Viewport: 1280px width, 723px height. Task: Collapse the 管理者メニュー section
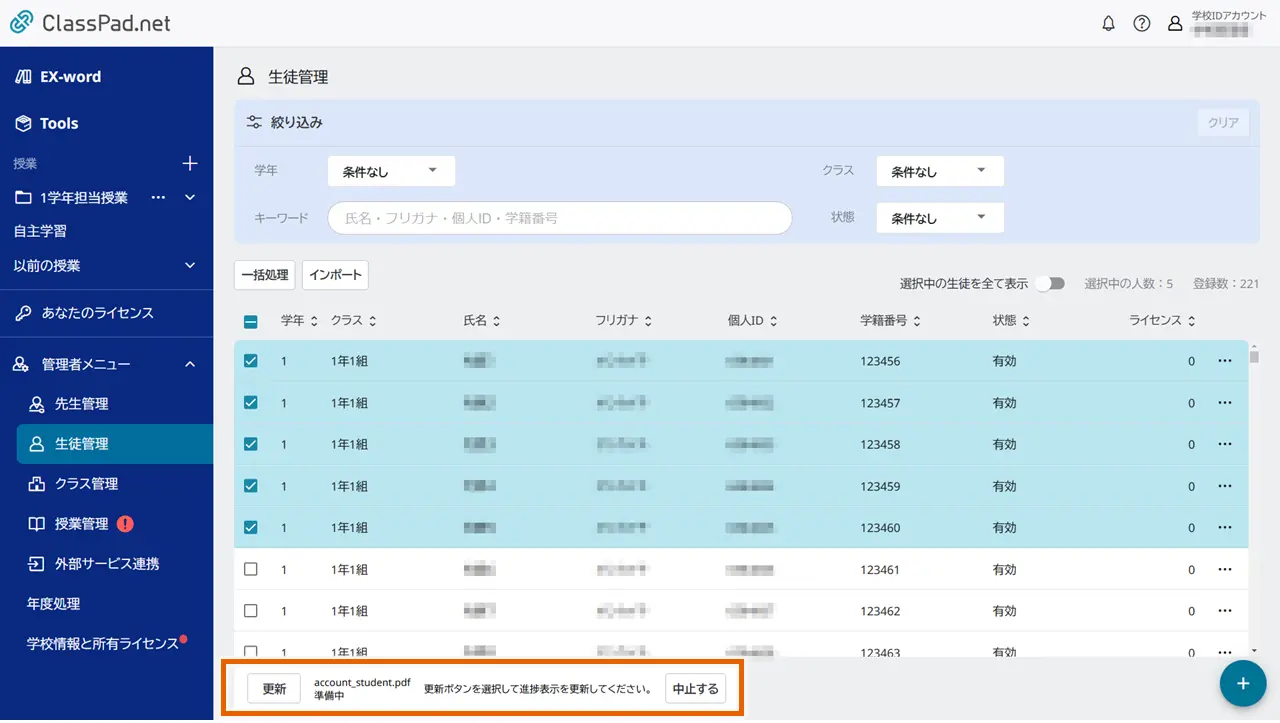(190, 364)
